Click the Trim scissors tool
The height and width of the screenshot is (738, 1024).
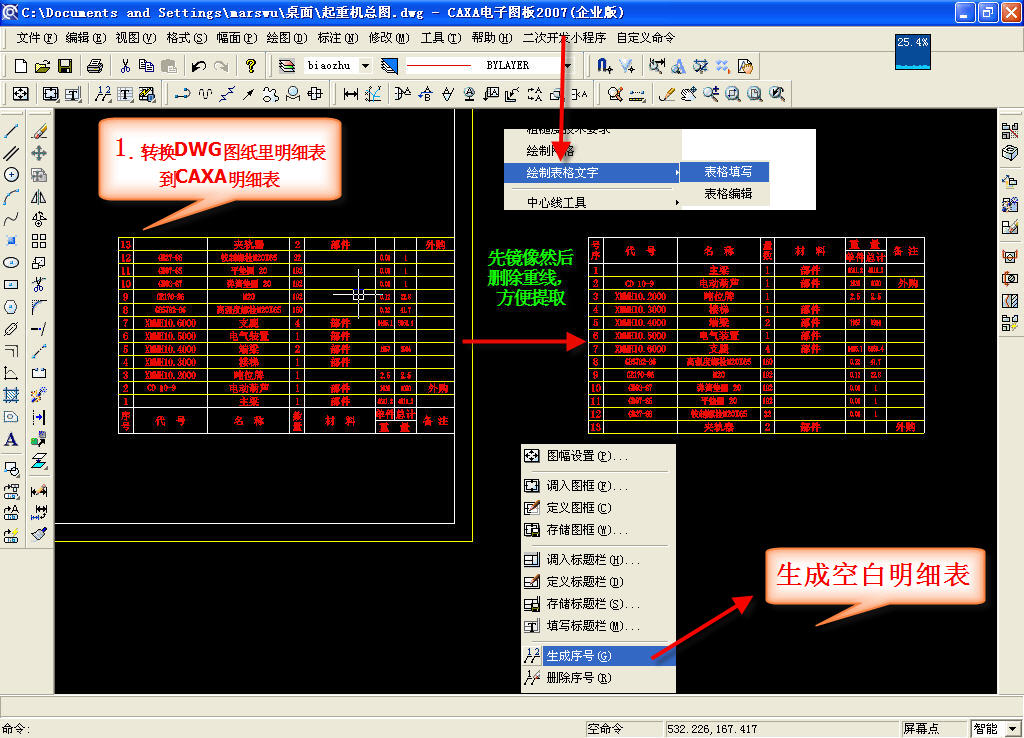click(39, 285)
